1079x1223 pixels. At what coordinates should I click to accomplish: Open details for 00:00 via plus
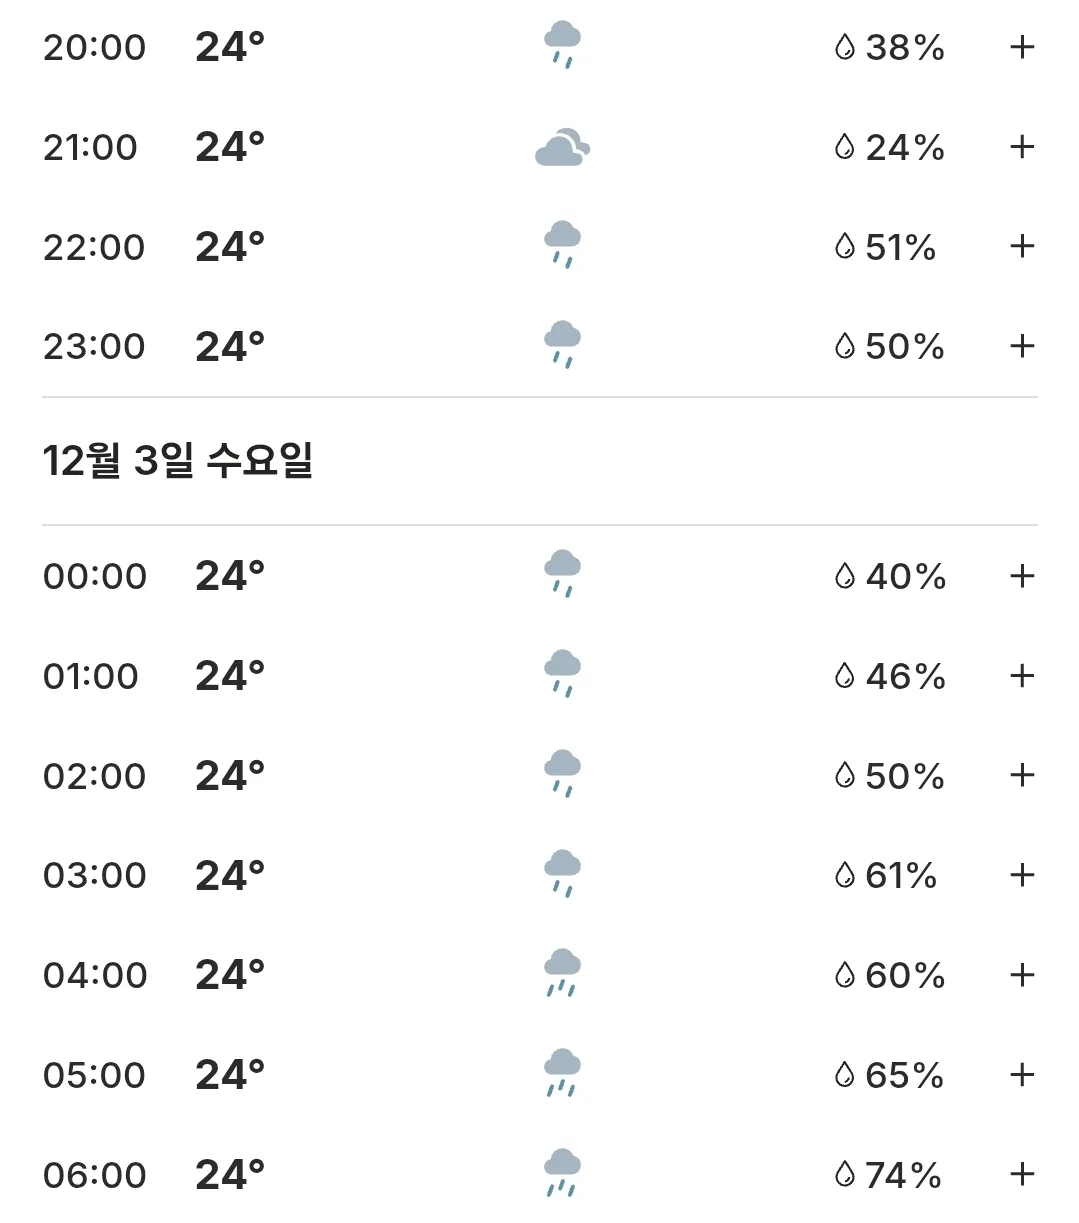coord(1022,576)
